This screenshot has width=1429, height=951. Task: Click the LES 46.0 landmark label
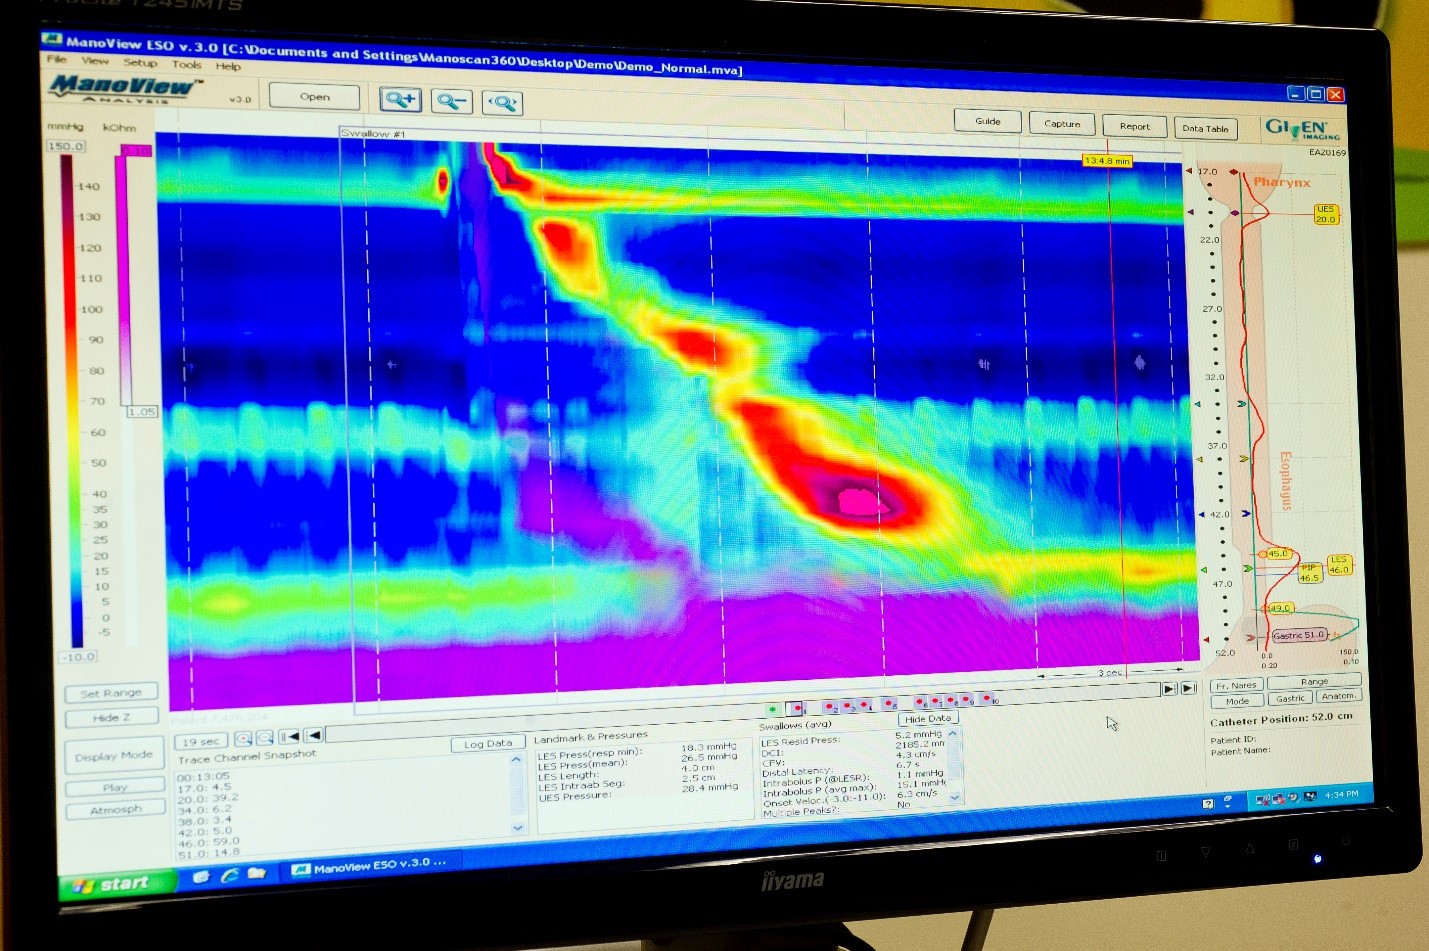pos(1339,565)
